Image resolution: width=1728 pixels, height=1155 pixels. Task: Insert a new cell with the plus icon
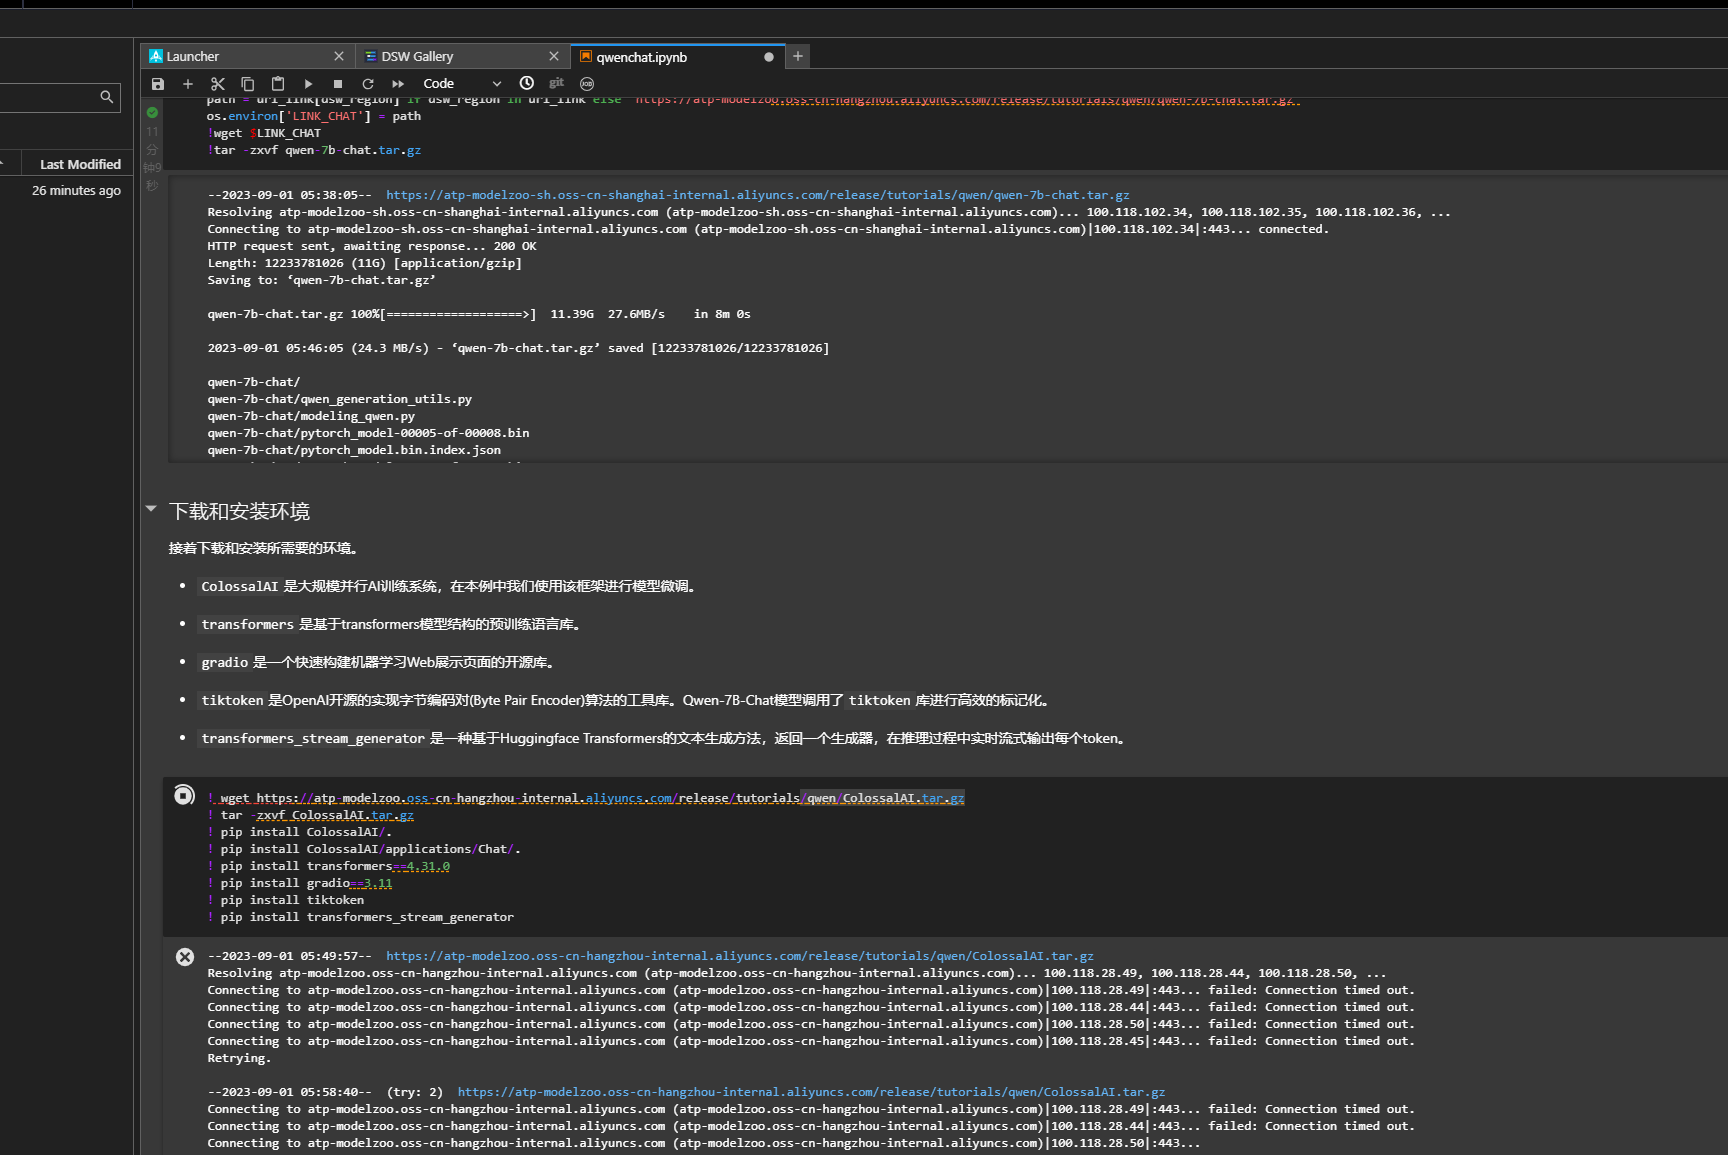[188, 84]
